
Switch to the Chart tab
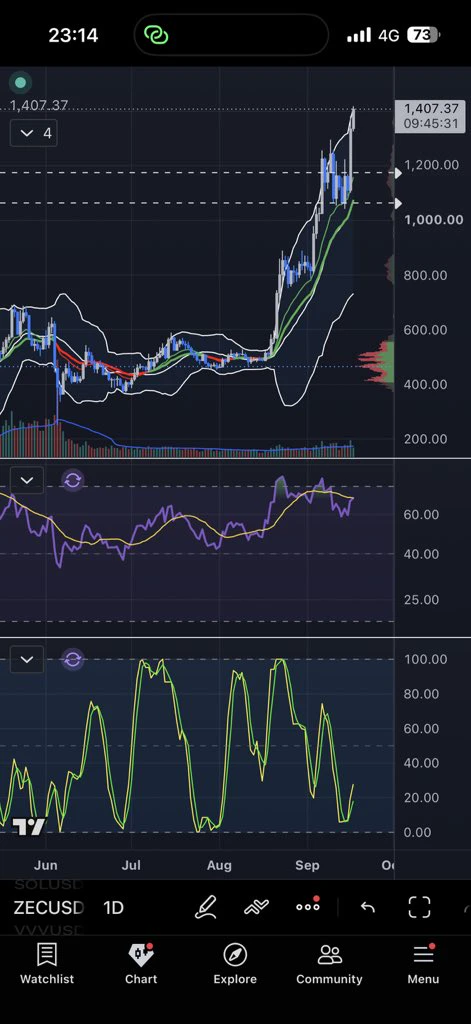pyautogui.click(x=141, y=964)
